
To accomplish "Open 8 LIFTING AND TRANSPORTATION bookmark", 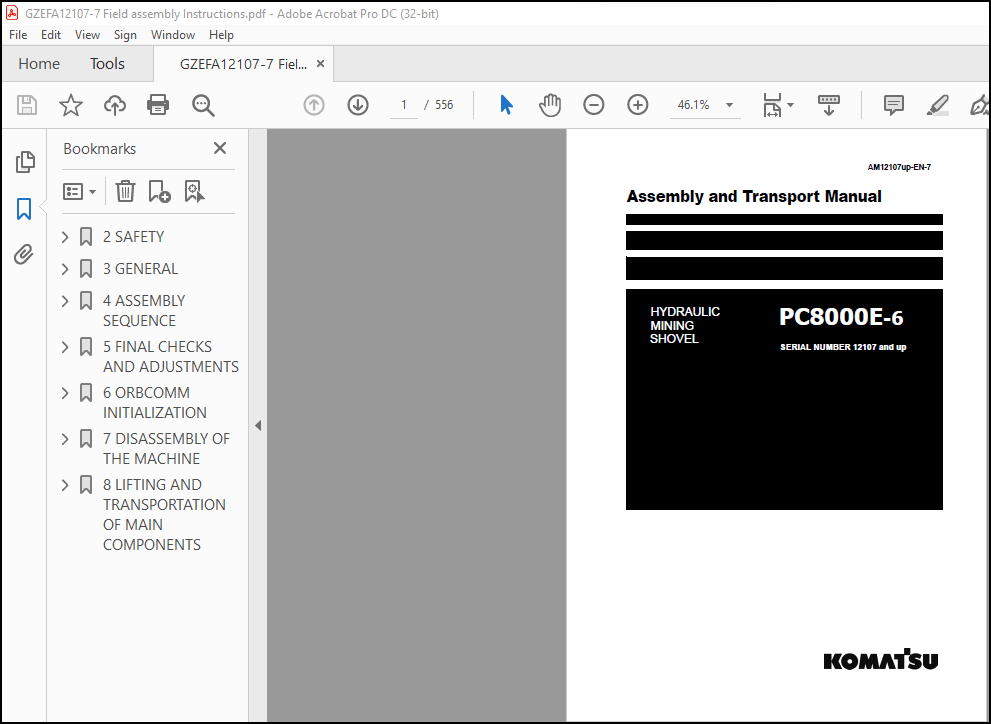I will [x=164, y=515].
